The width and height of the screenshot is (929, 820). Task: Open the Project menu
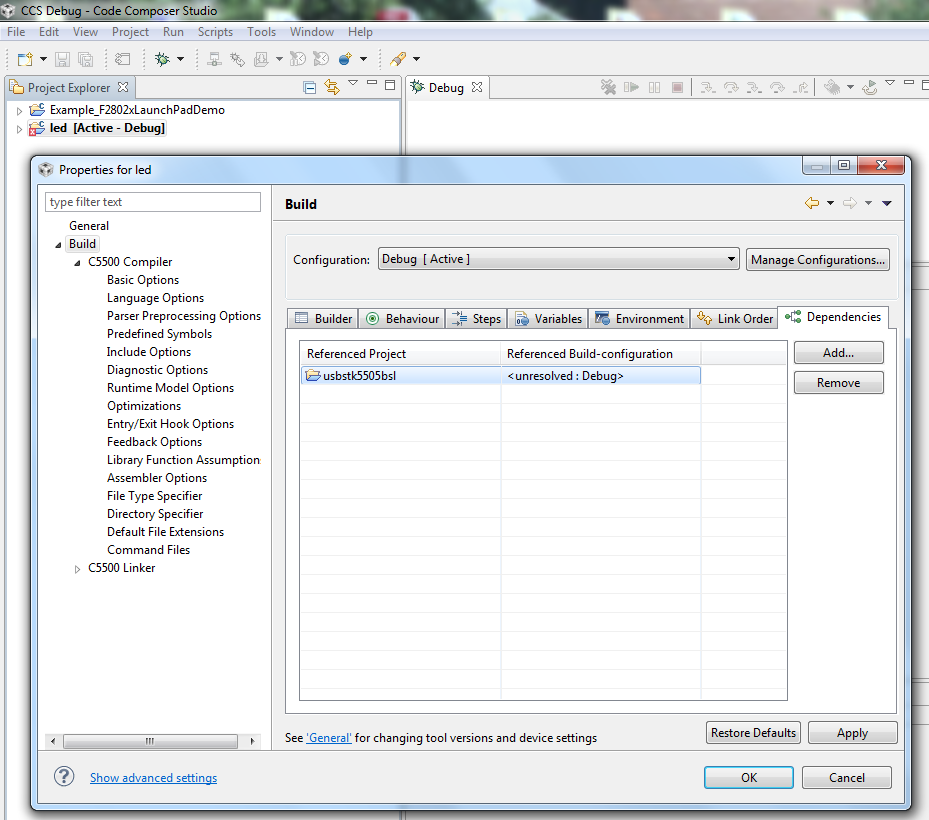130,32
